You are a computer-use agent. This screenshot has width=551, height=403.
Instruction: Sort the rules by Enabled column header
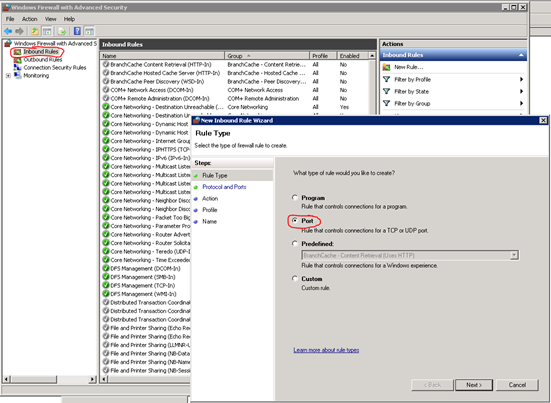click(x=352, y=56)
